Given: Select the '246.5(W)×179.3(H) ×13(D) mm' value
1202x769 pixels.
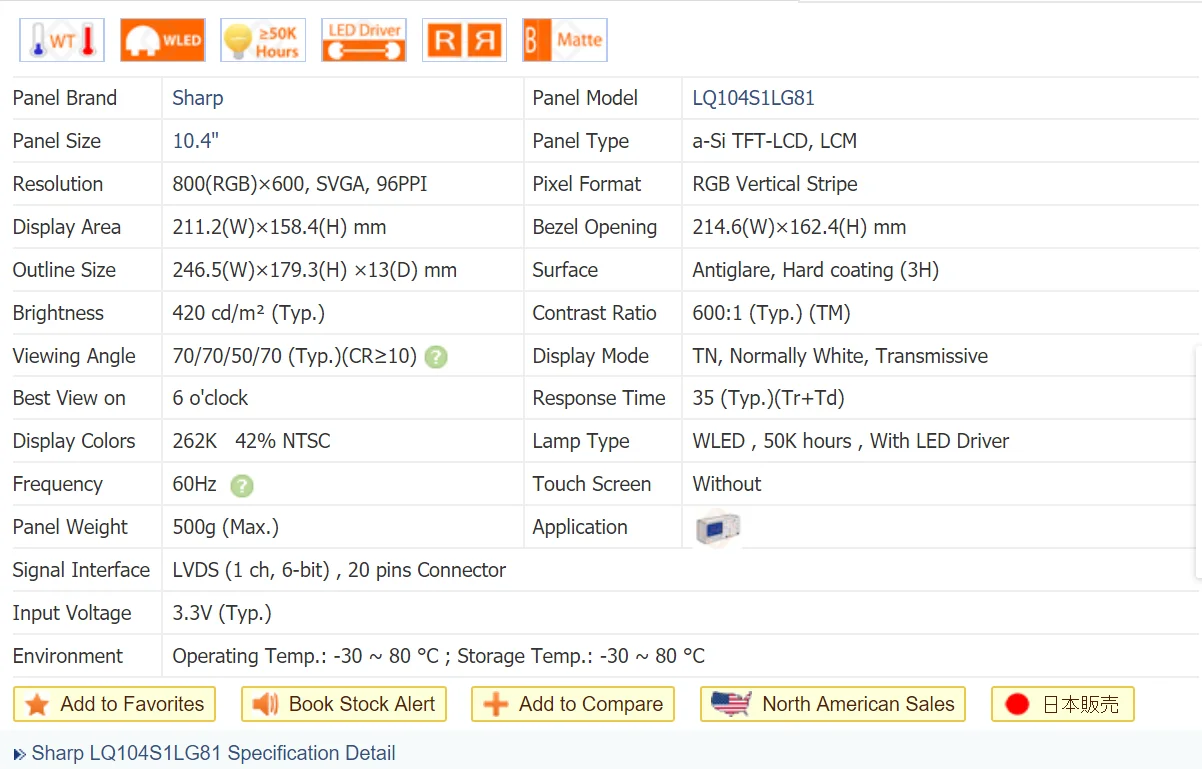Looking at the screenshot, I should (x=315, y=270).
